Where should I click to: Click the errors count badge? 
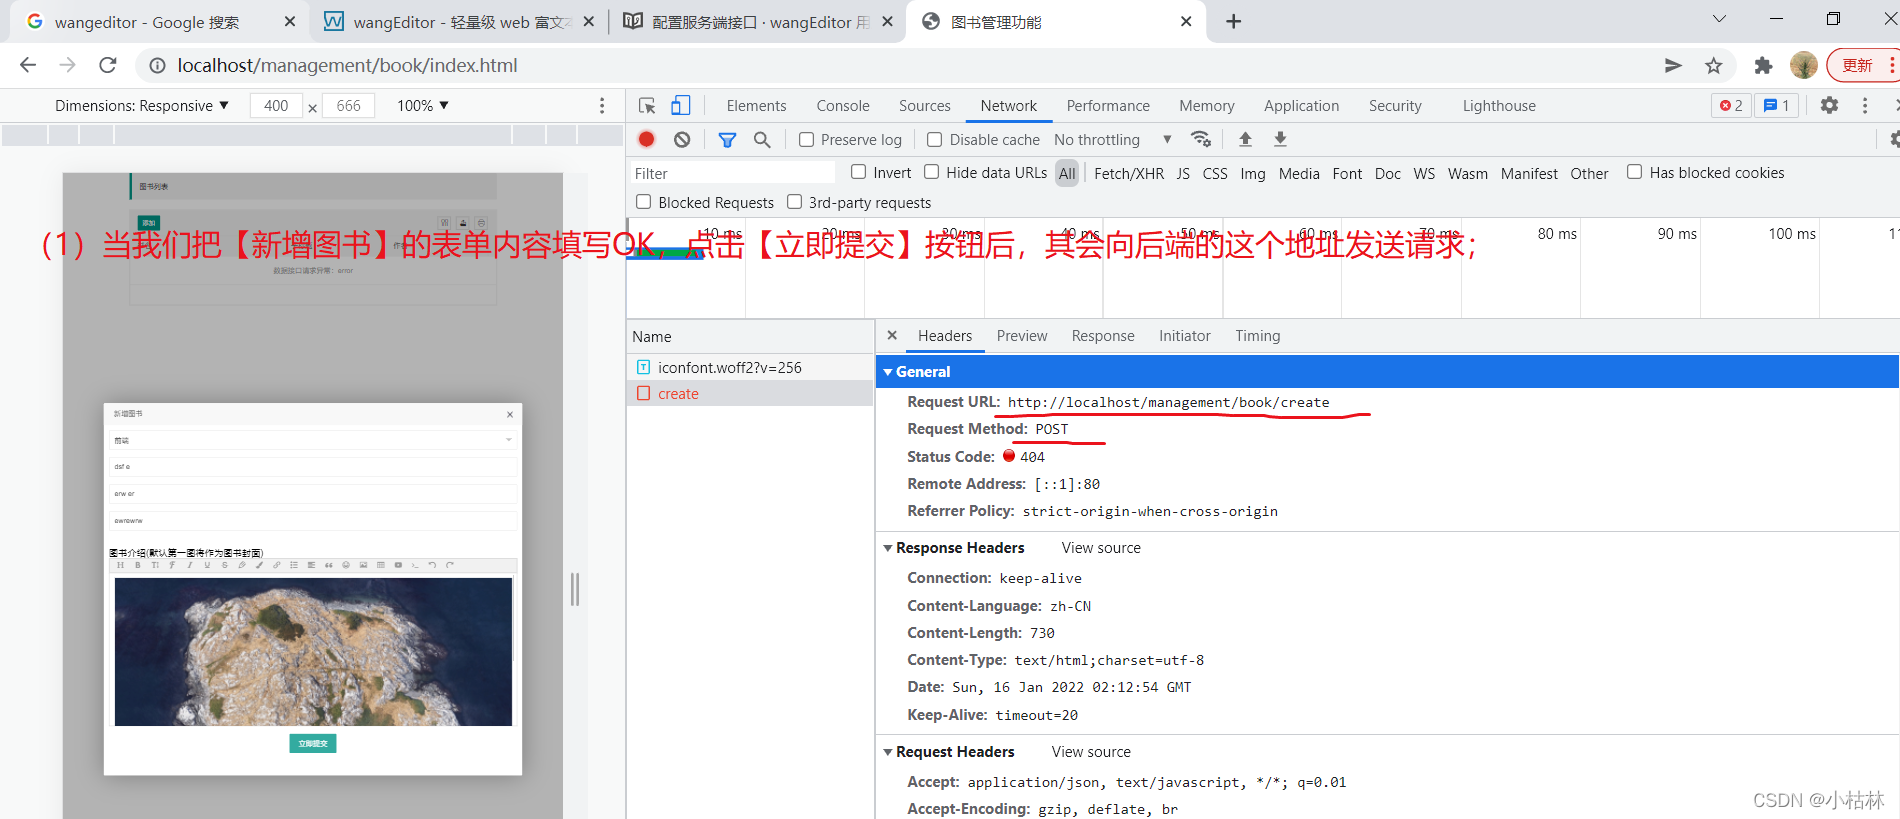coord(1731,105)
